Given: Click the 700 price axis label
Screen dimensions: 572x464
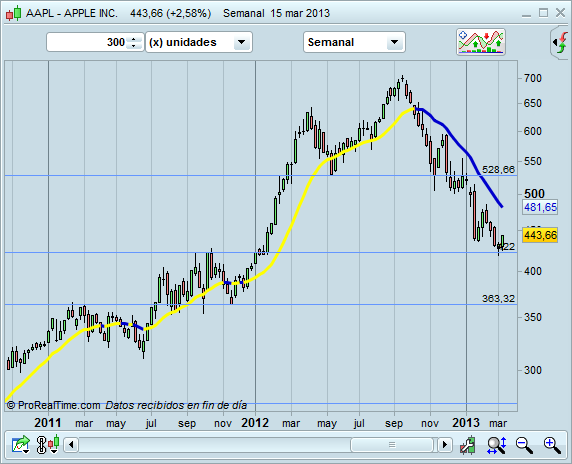Looking at the screenshot, I should [533, 78].
